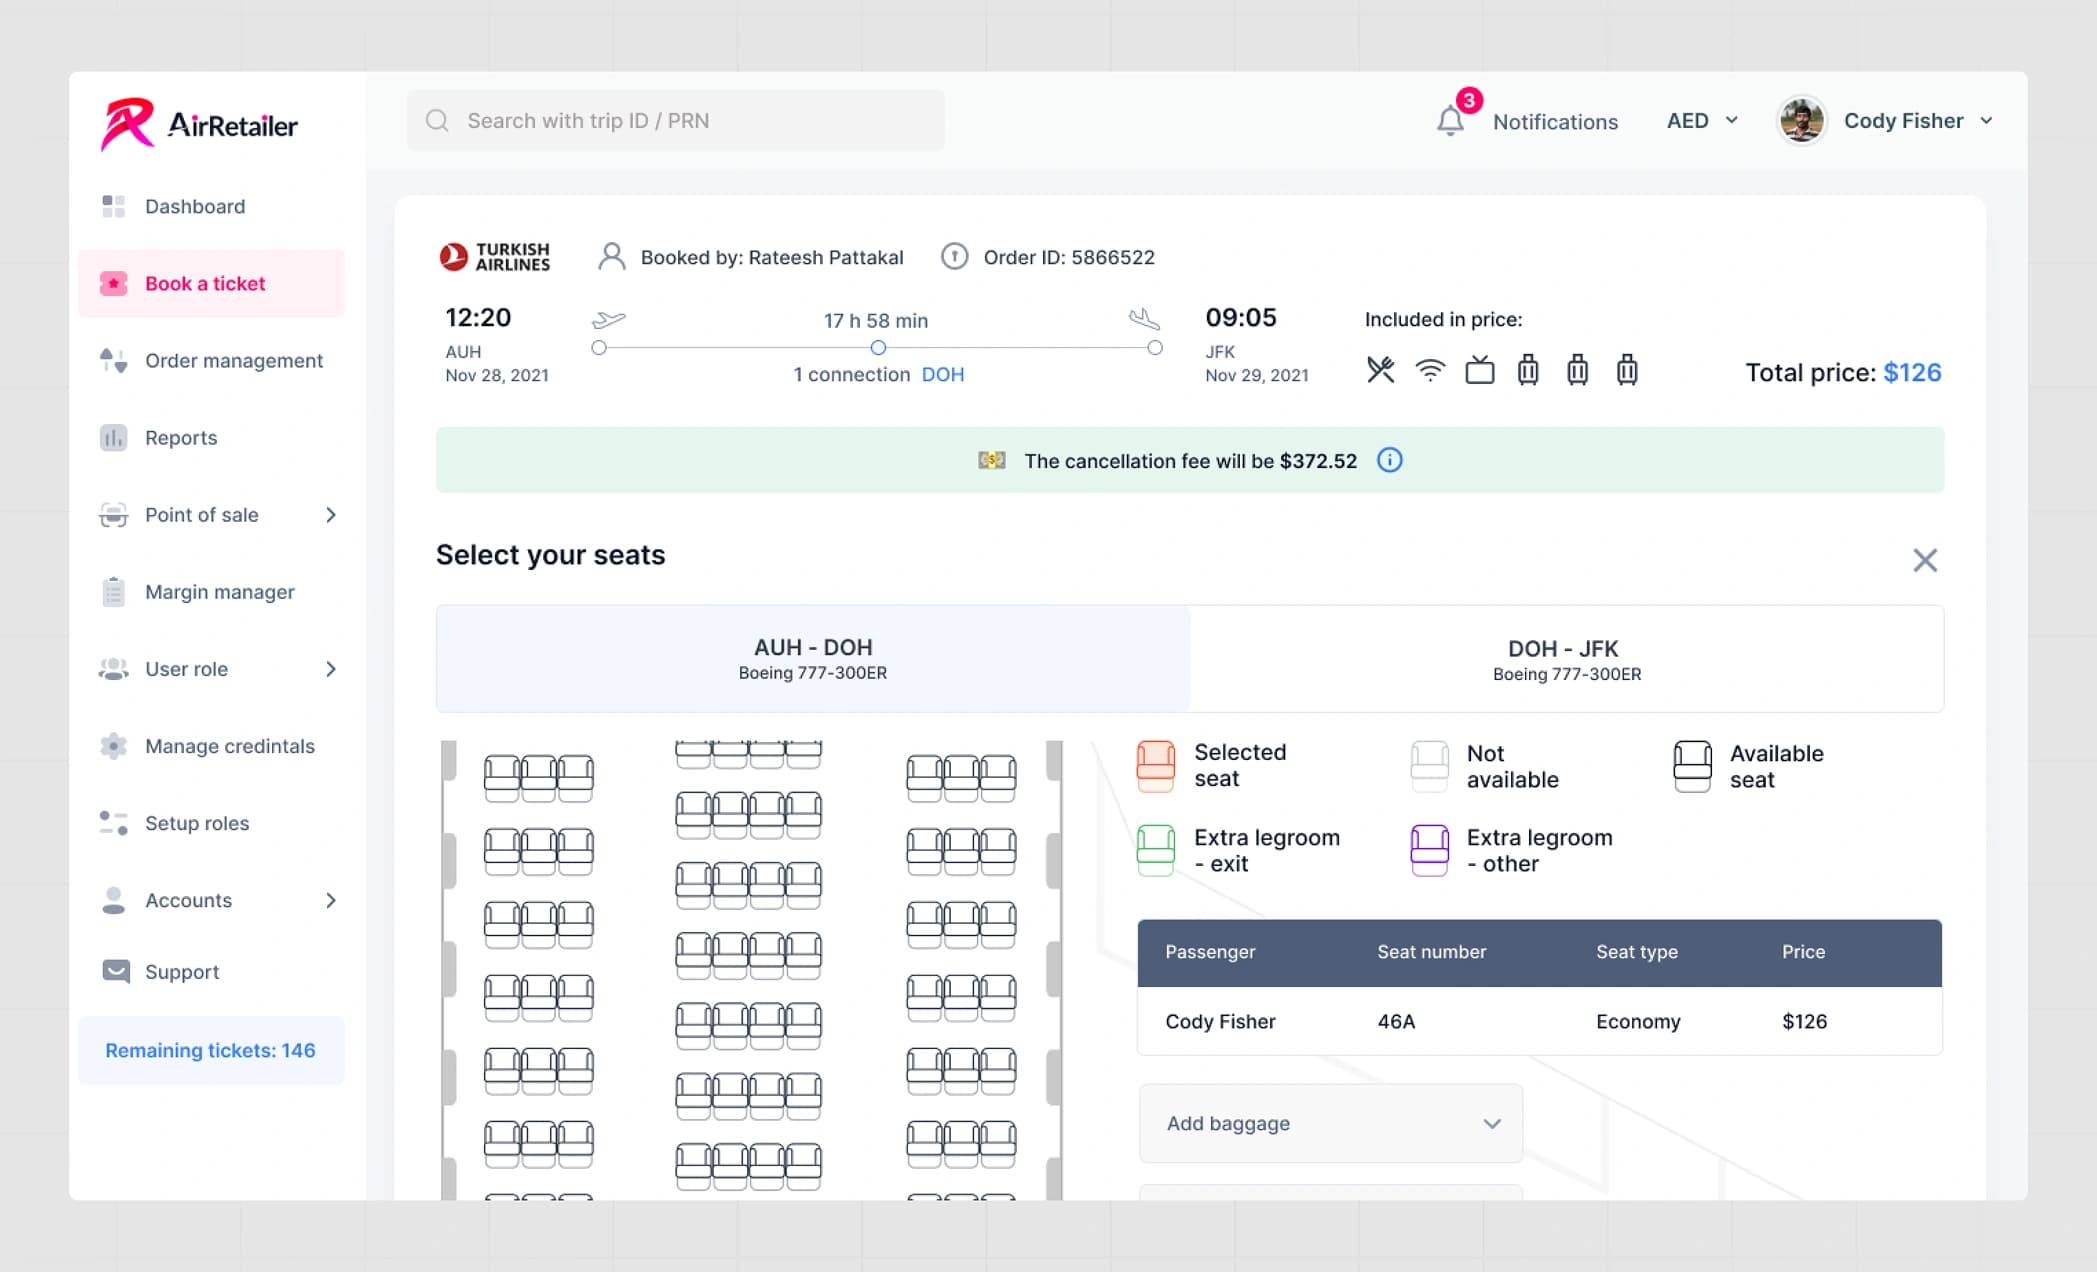Click the Manage credintals gear icon
This screenshot has height=1272, width=2097.
click(x=114, y=746)
